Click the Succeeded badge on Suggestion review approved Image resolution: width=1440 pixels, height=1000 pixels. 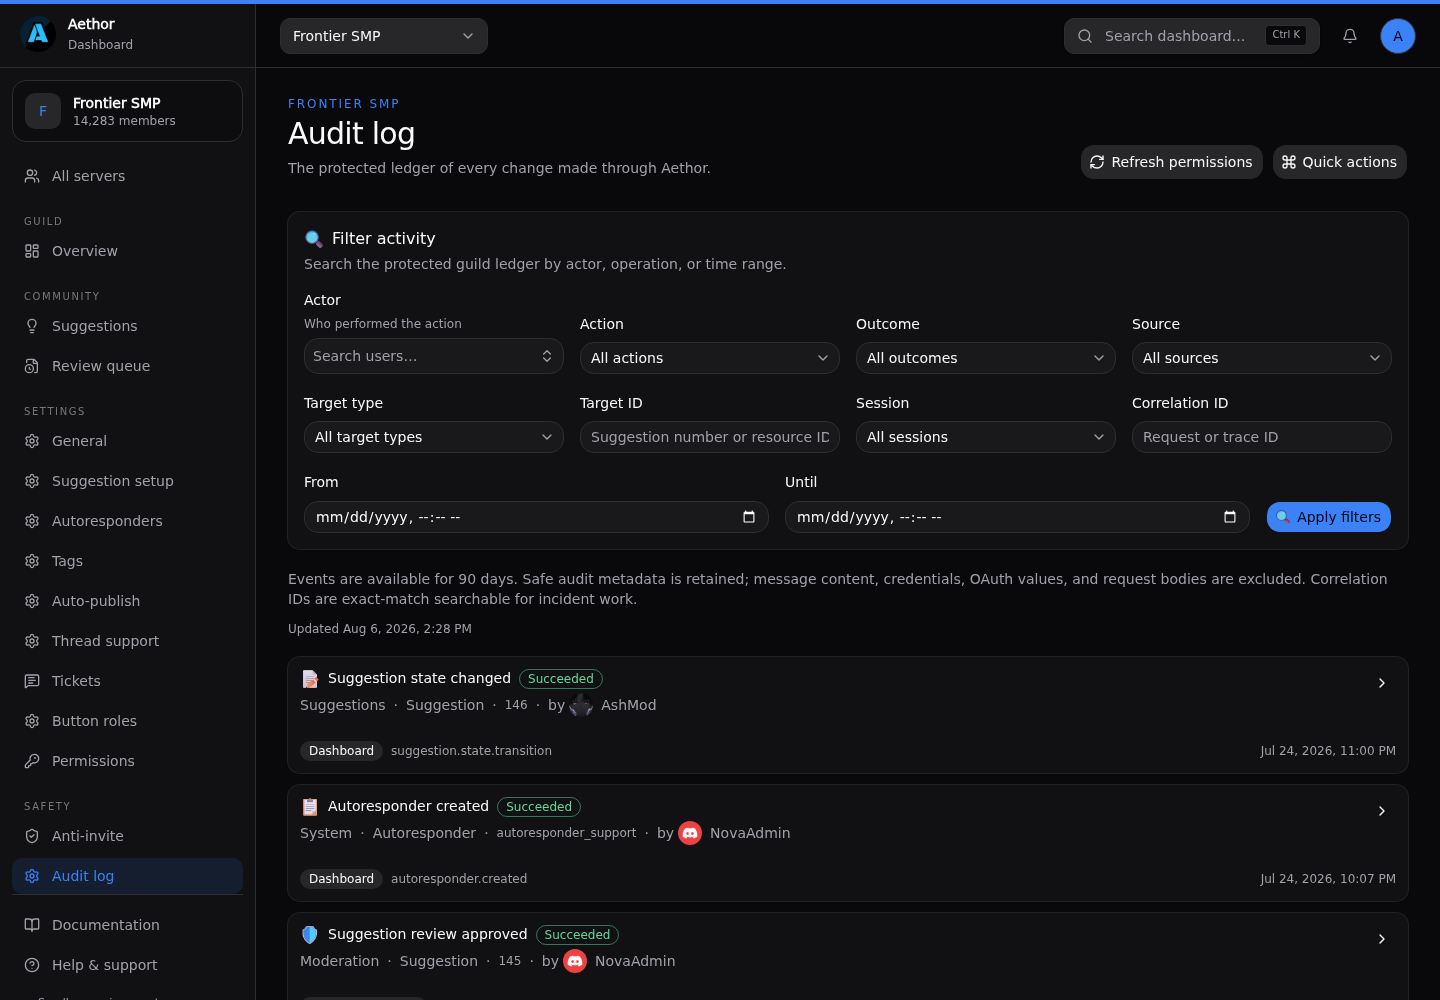pyautogui.click(x=577, y=935)
